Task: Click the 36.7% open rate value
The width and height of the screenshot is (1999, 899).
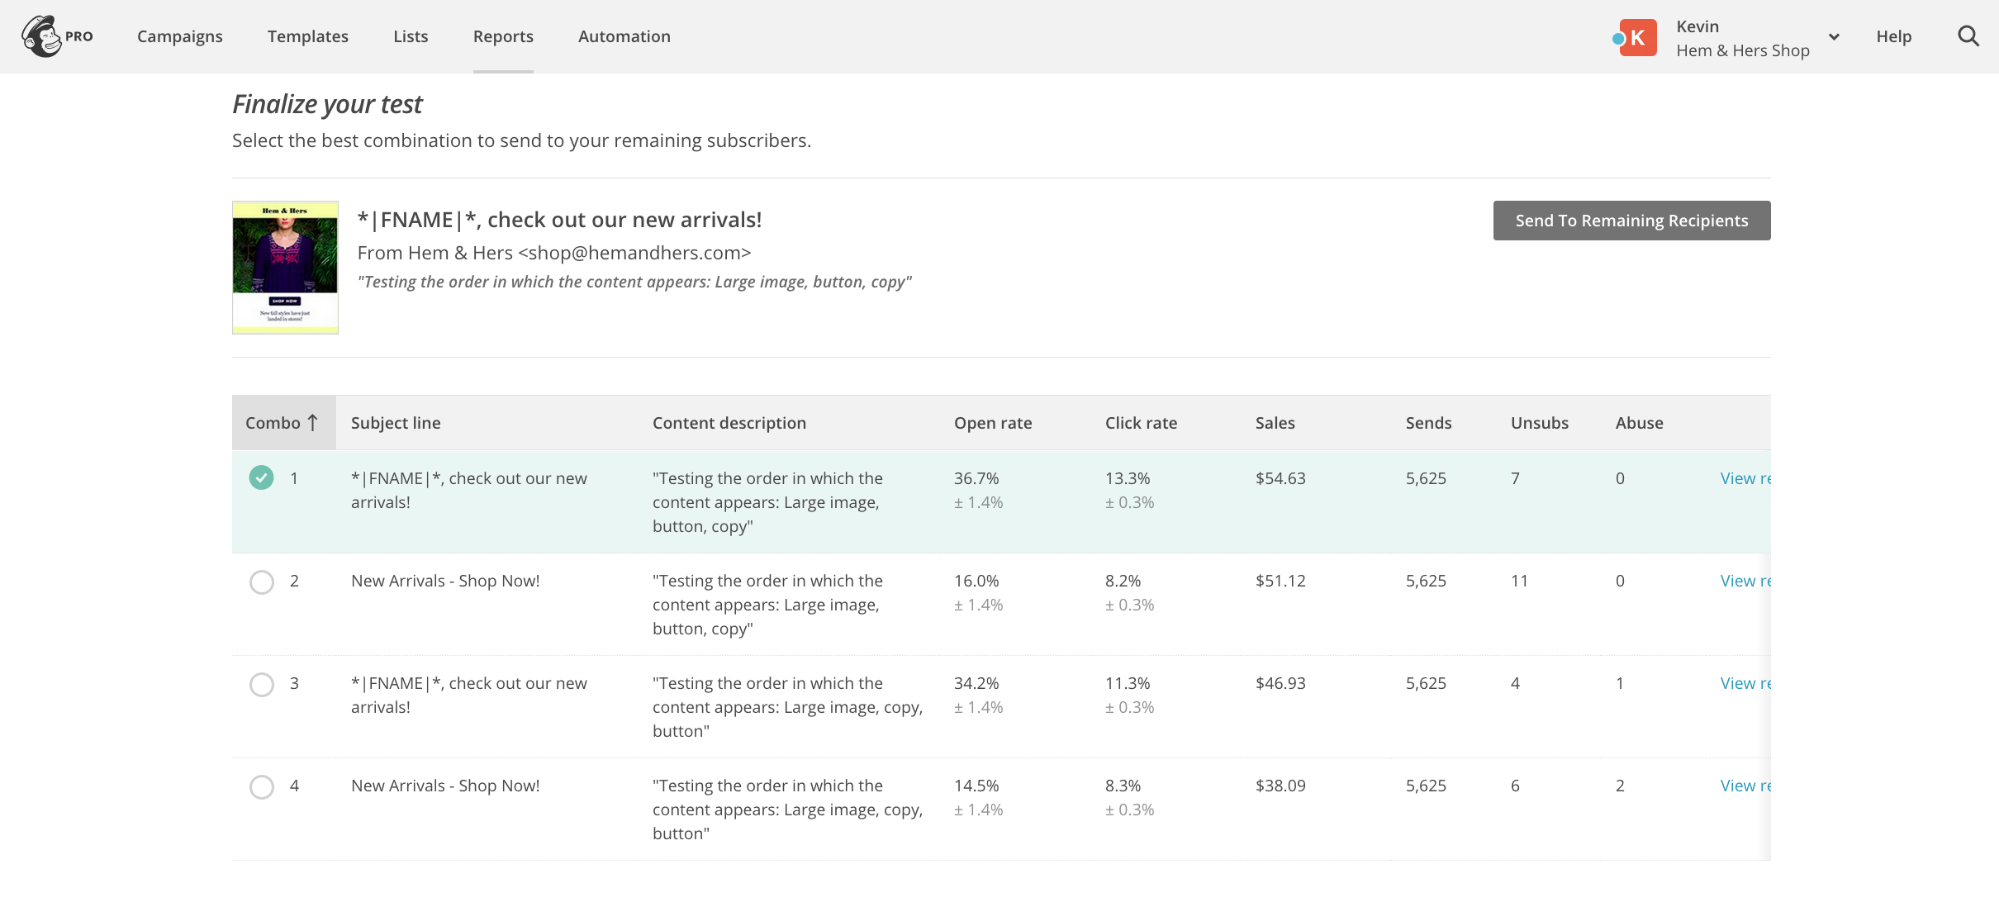Action: (x=976, y=478)
